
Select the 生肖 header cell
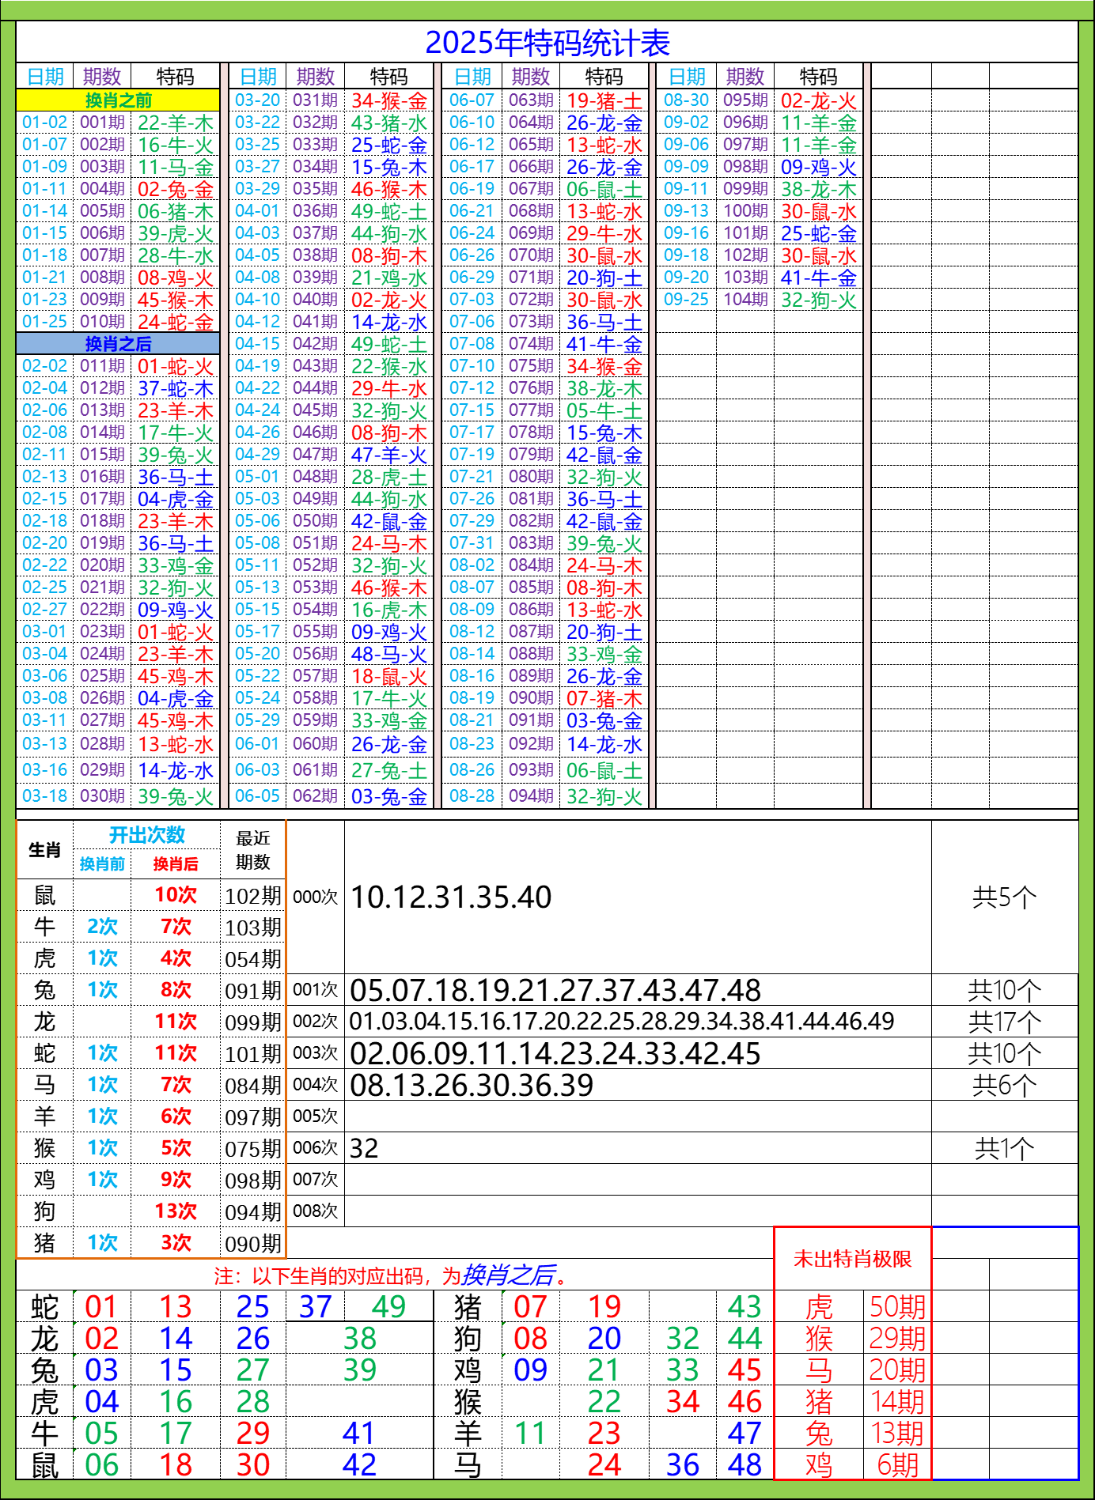(x=42, y=852)
